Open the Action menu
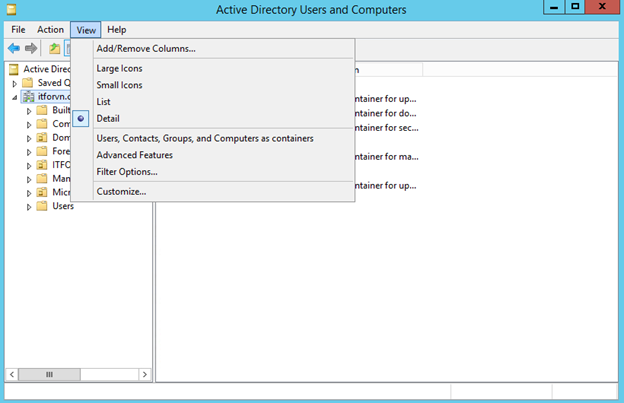 [x=50, y=30]
